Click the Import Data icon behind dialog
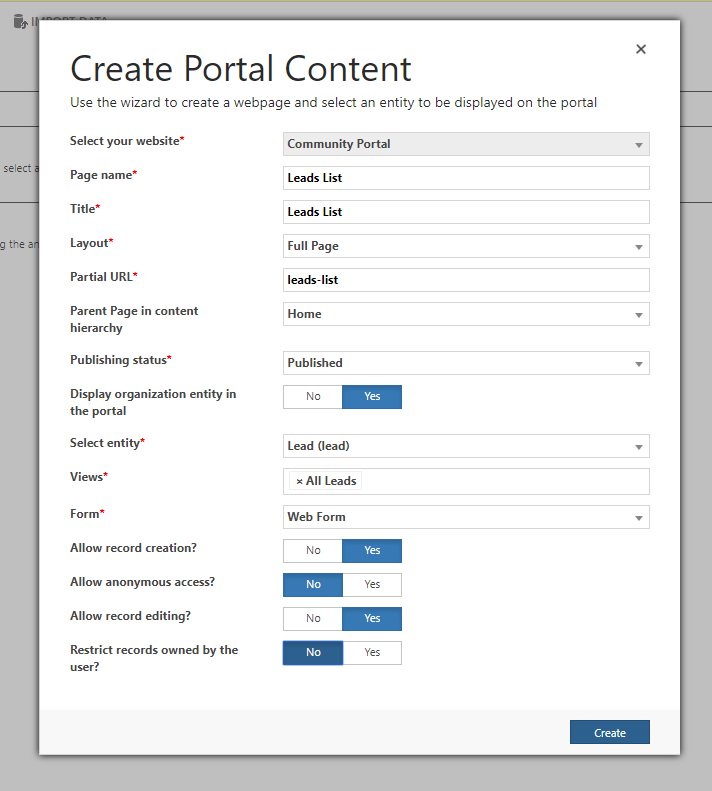This screenshot has height=791, width=712. 20,21
